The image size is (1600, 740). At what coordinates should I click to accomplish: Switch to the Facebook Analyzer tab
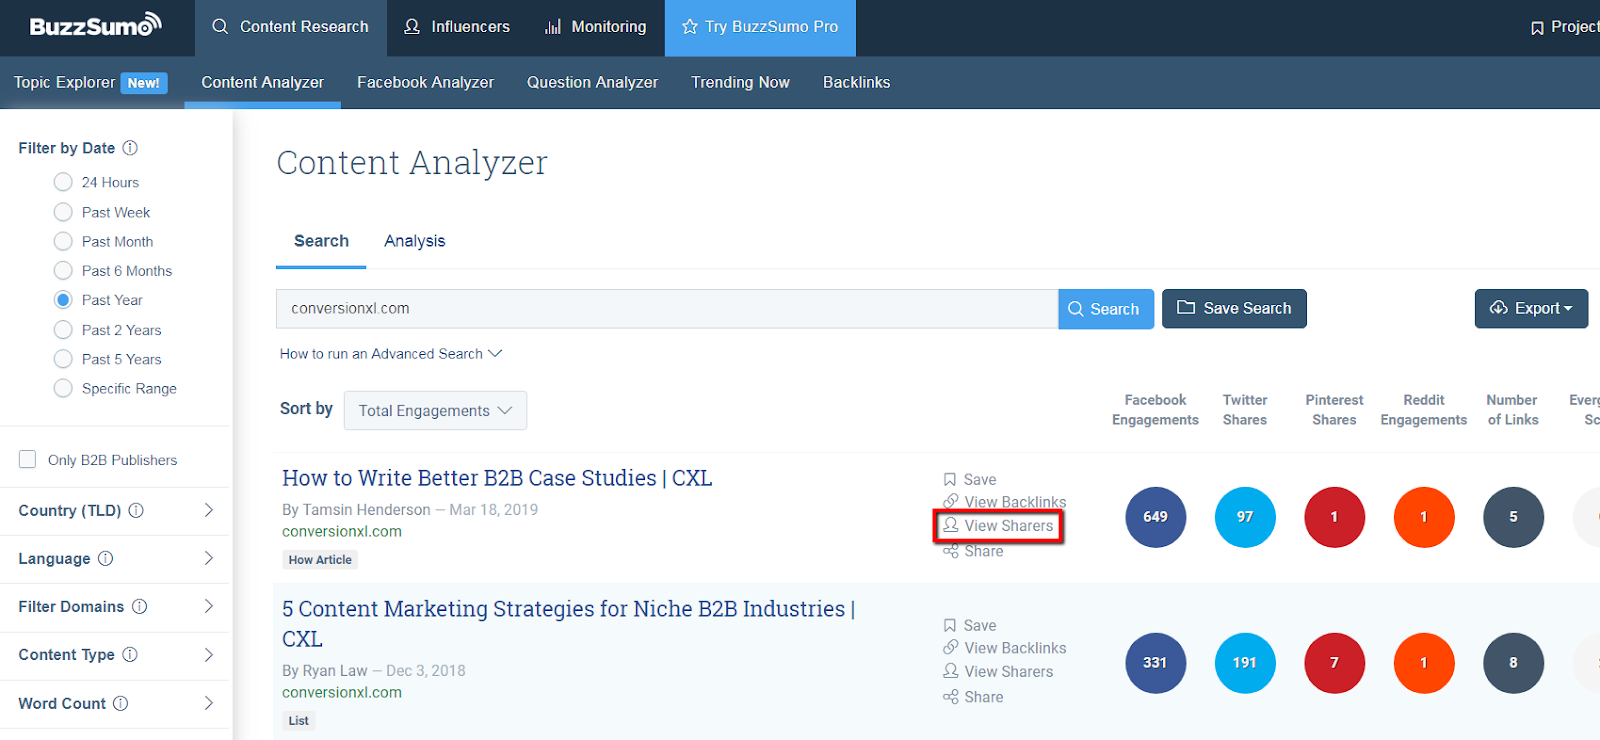[425, 82]
